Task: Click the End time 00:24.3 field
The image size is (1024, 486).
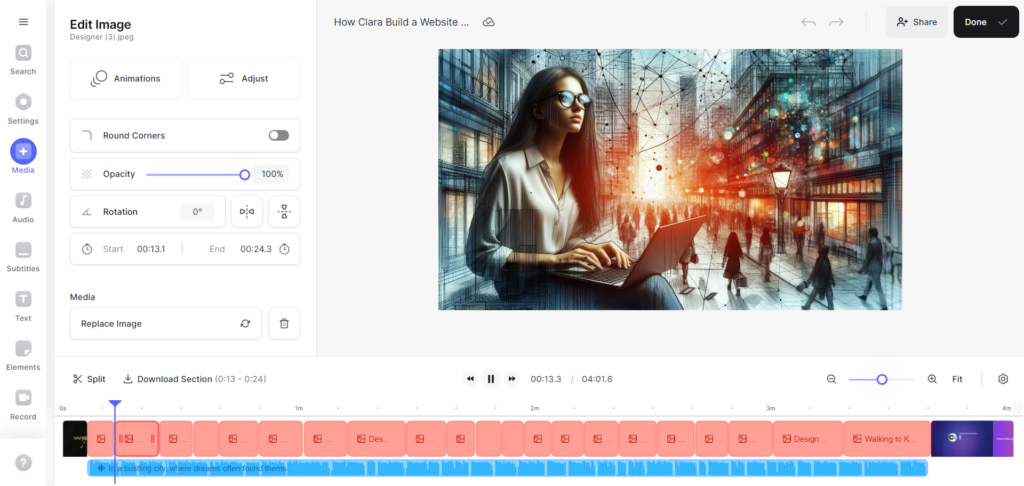Action: tap(255, 249)
